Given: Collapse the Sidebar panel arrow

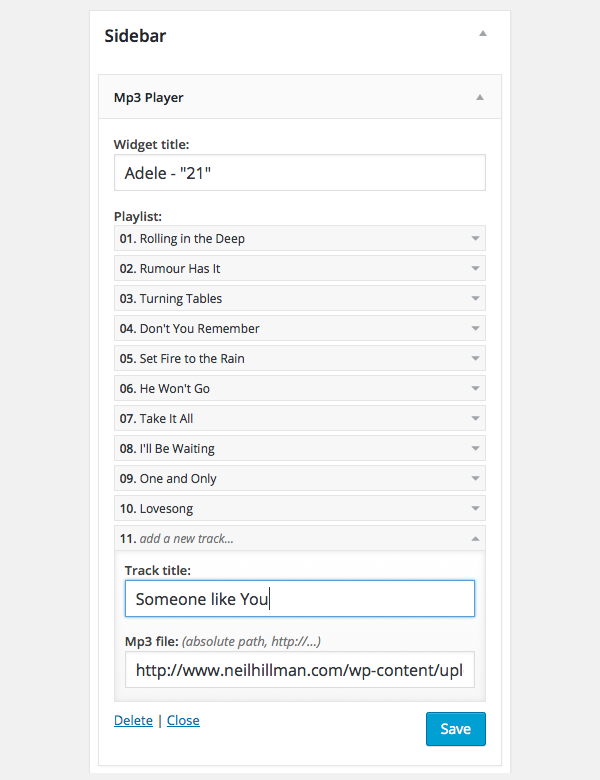Looking at the screenshot, I should 483,34.
